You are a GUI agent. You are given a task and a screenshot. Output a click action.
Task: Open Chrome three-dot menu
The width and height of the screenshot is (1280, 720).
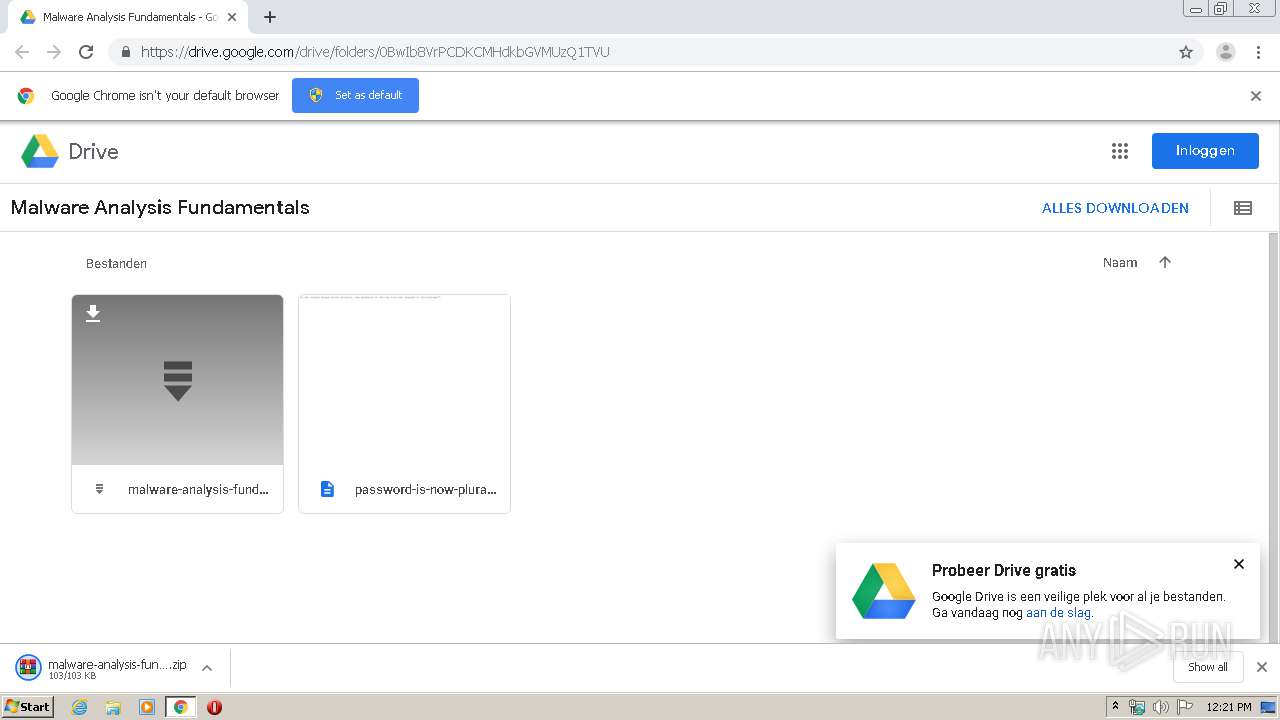click(1259, 52)
